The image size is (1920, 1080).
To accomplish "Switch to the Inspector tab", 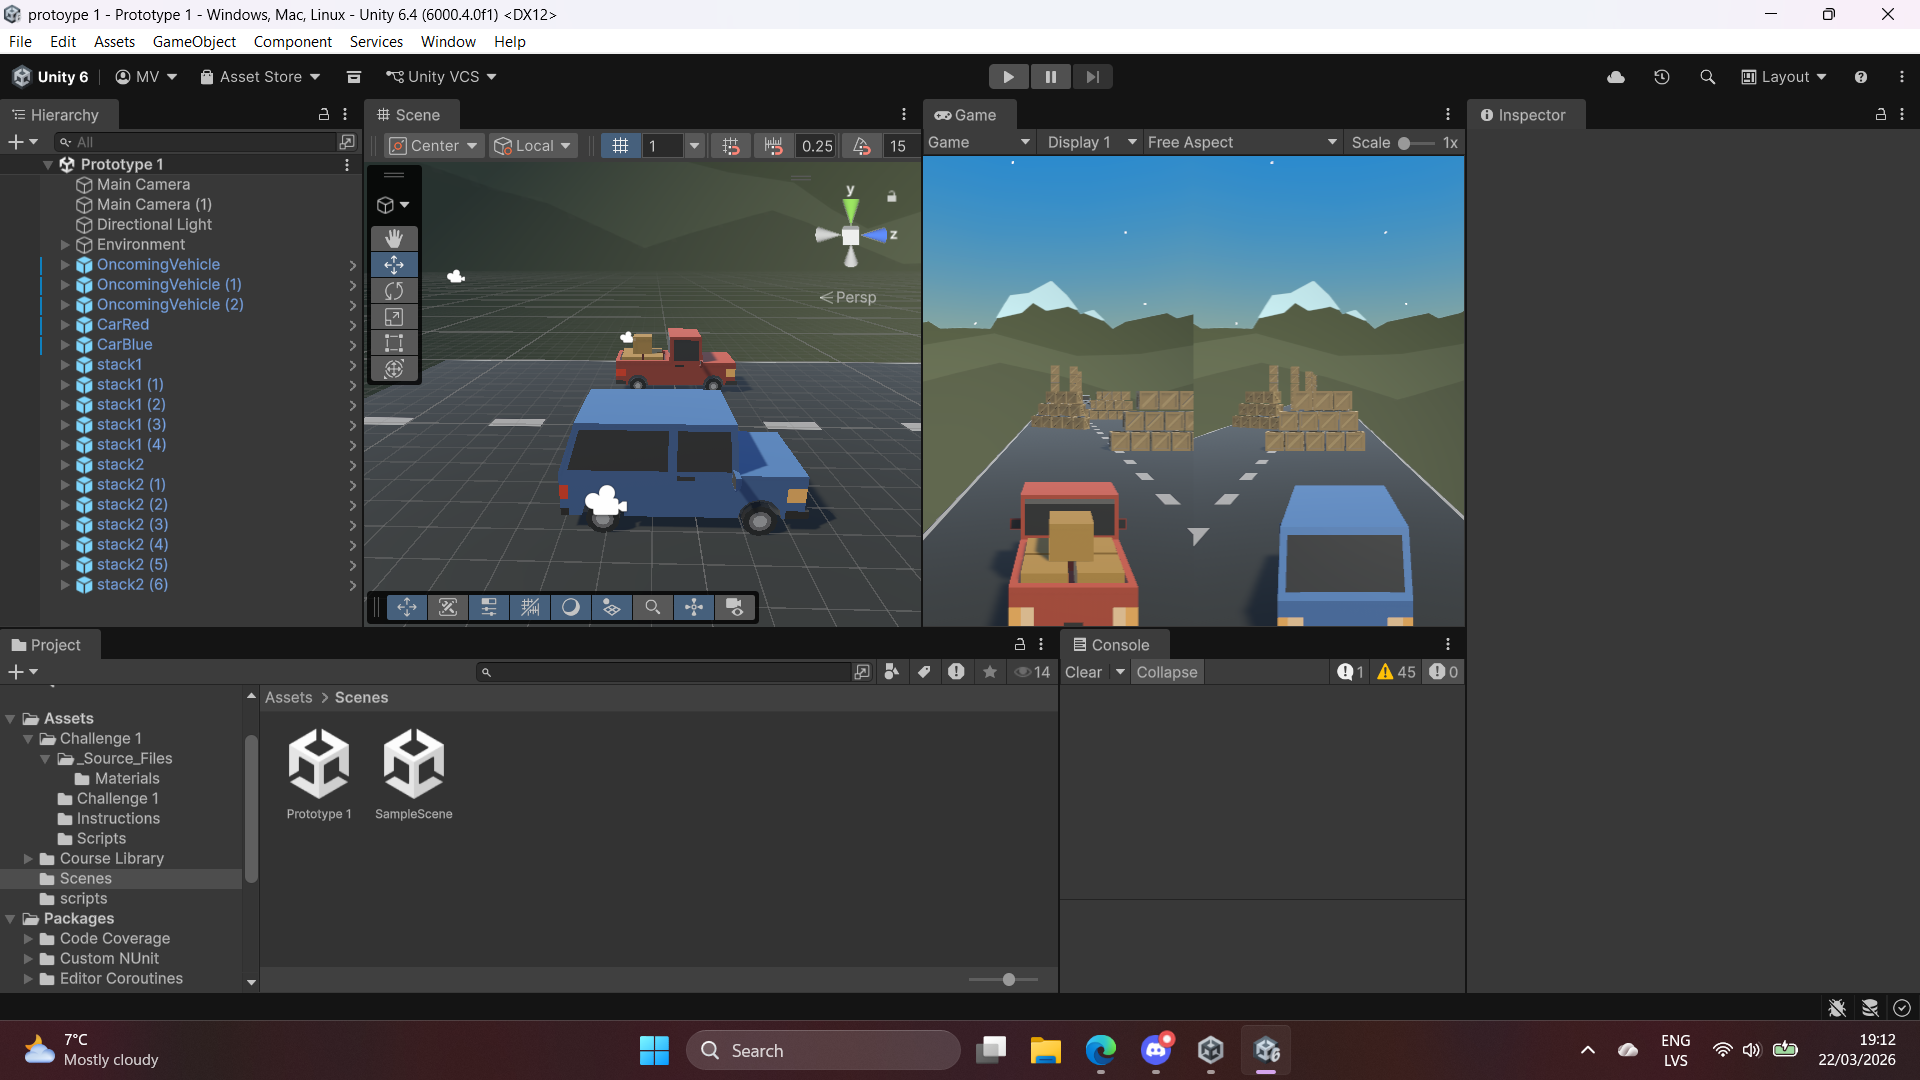I will tap(1522, 115).
